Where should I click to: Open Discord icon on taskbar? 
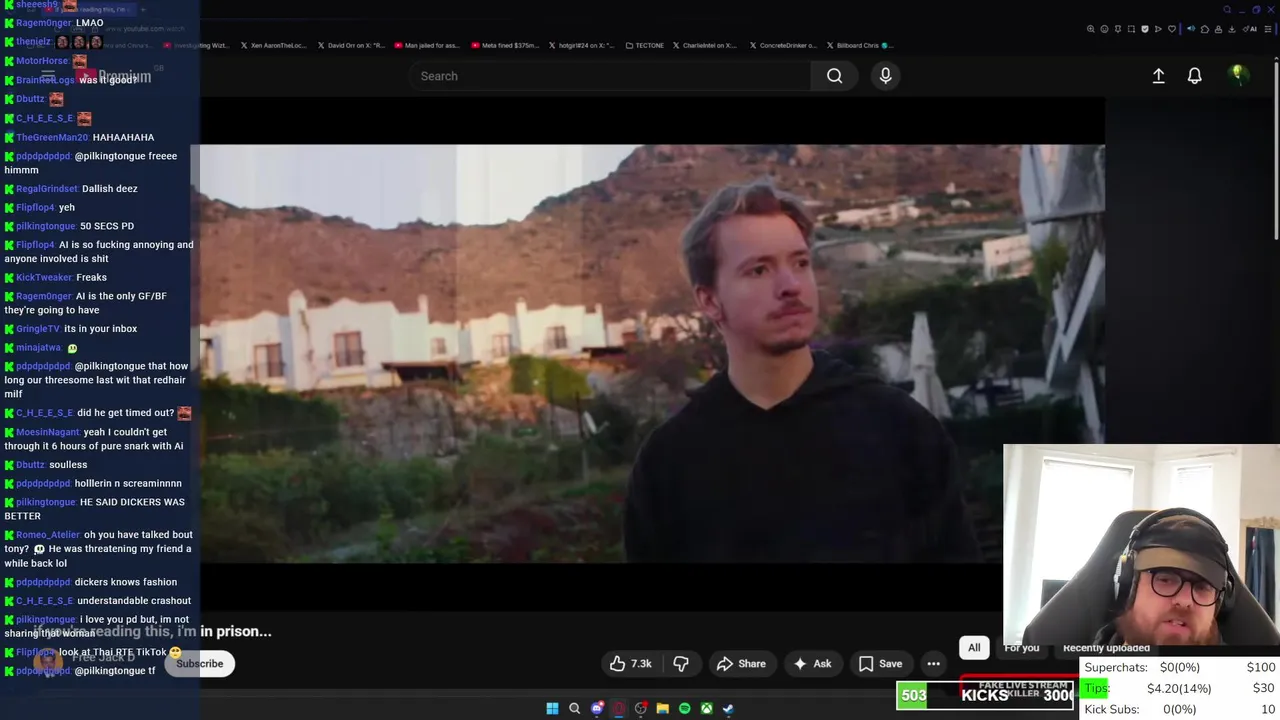pyautogui.click(x=597, y=709)
